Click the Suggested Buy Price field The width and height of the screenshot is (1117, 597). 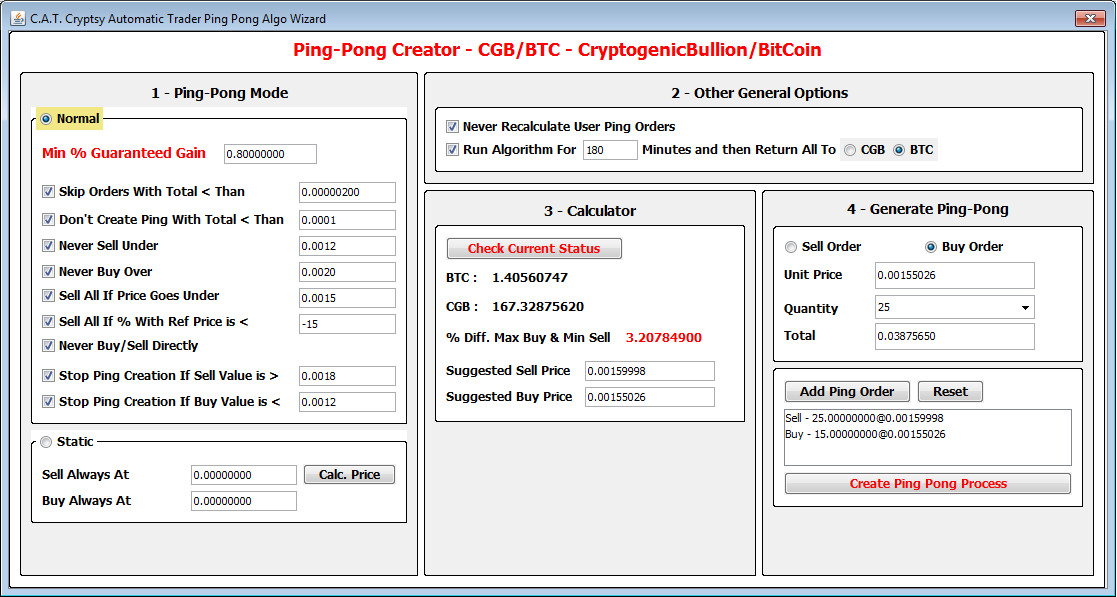coord(650,397)
